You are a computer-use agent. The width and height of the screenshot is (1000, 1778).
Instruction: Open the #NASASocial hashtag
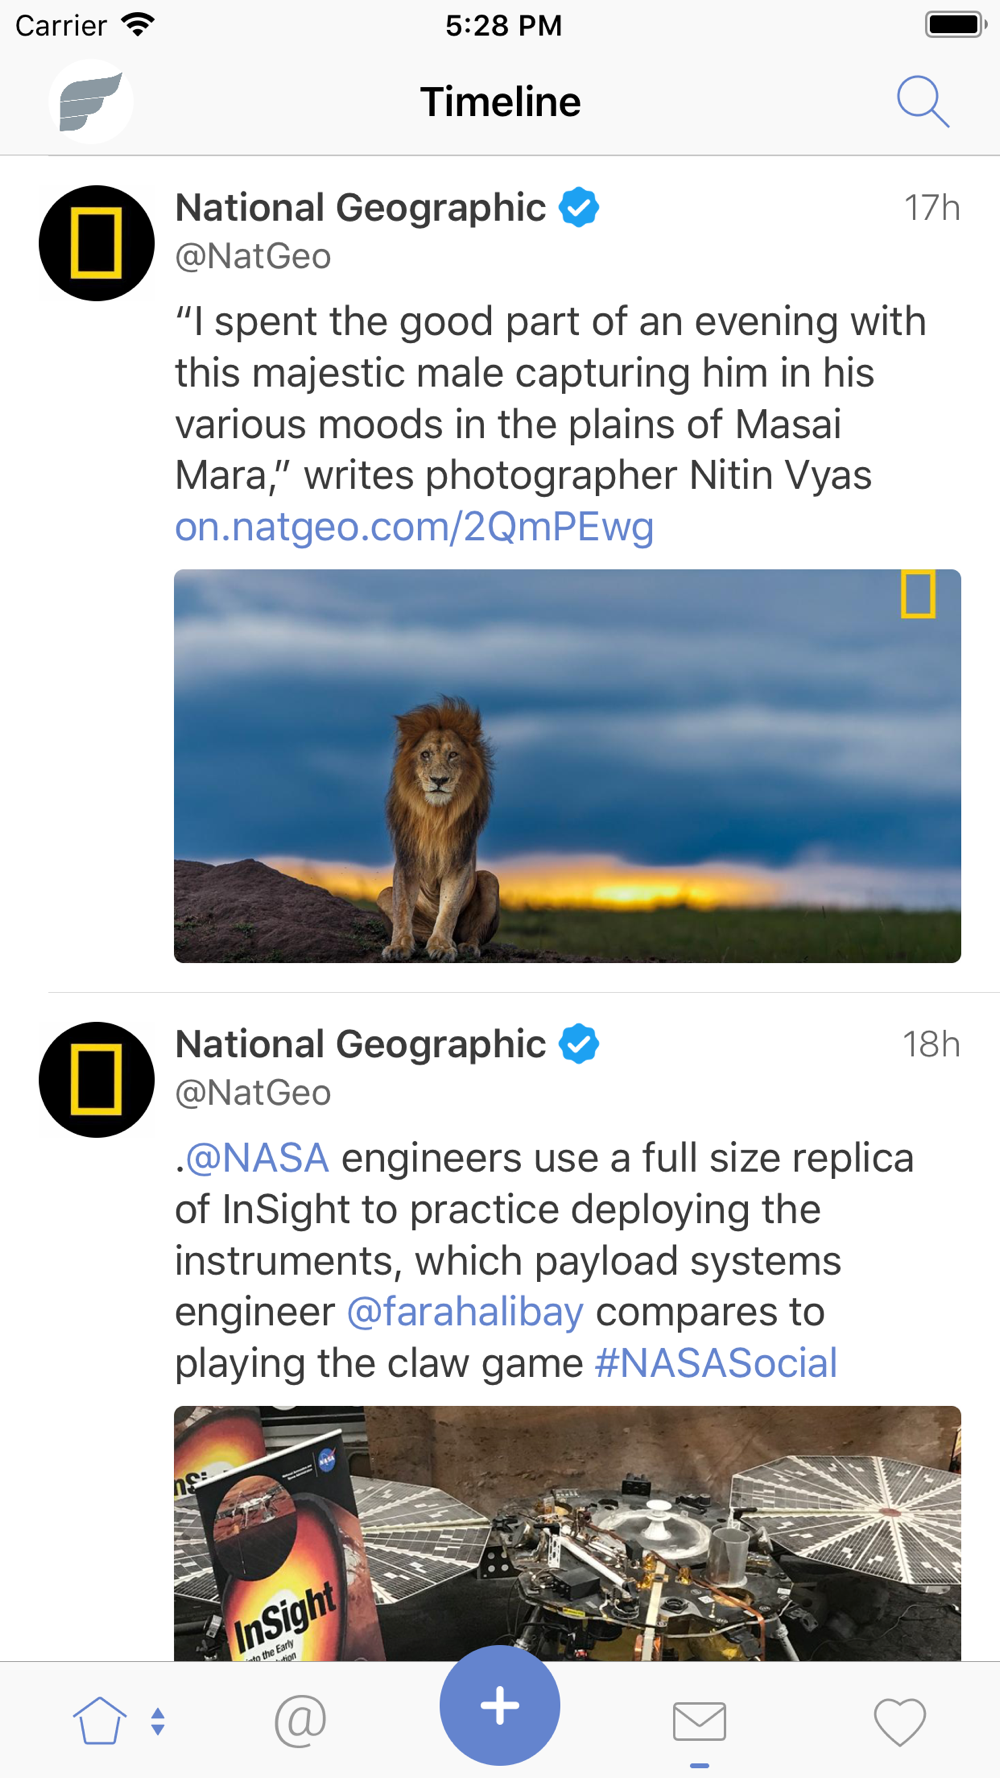pos(716,1362)
